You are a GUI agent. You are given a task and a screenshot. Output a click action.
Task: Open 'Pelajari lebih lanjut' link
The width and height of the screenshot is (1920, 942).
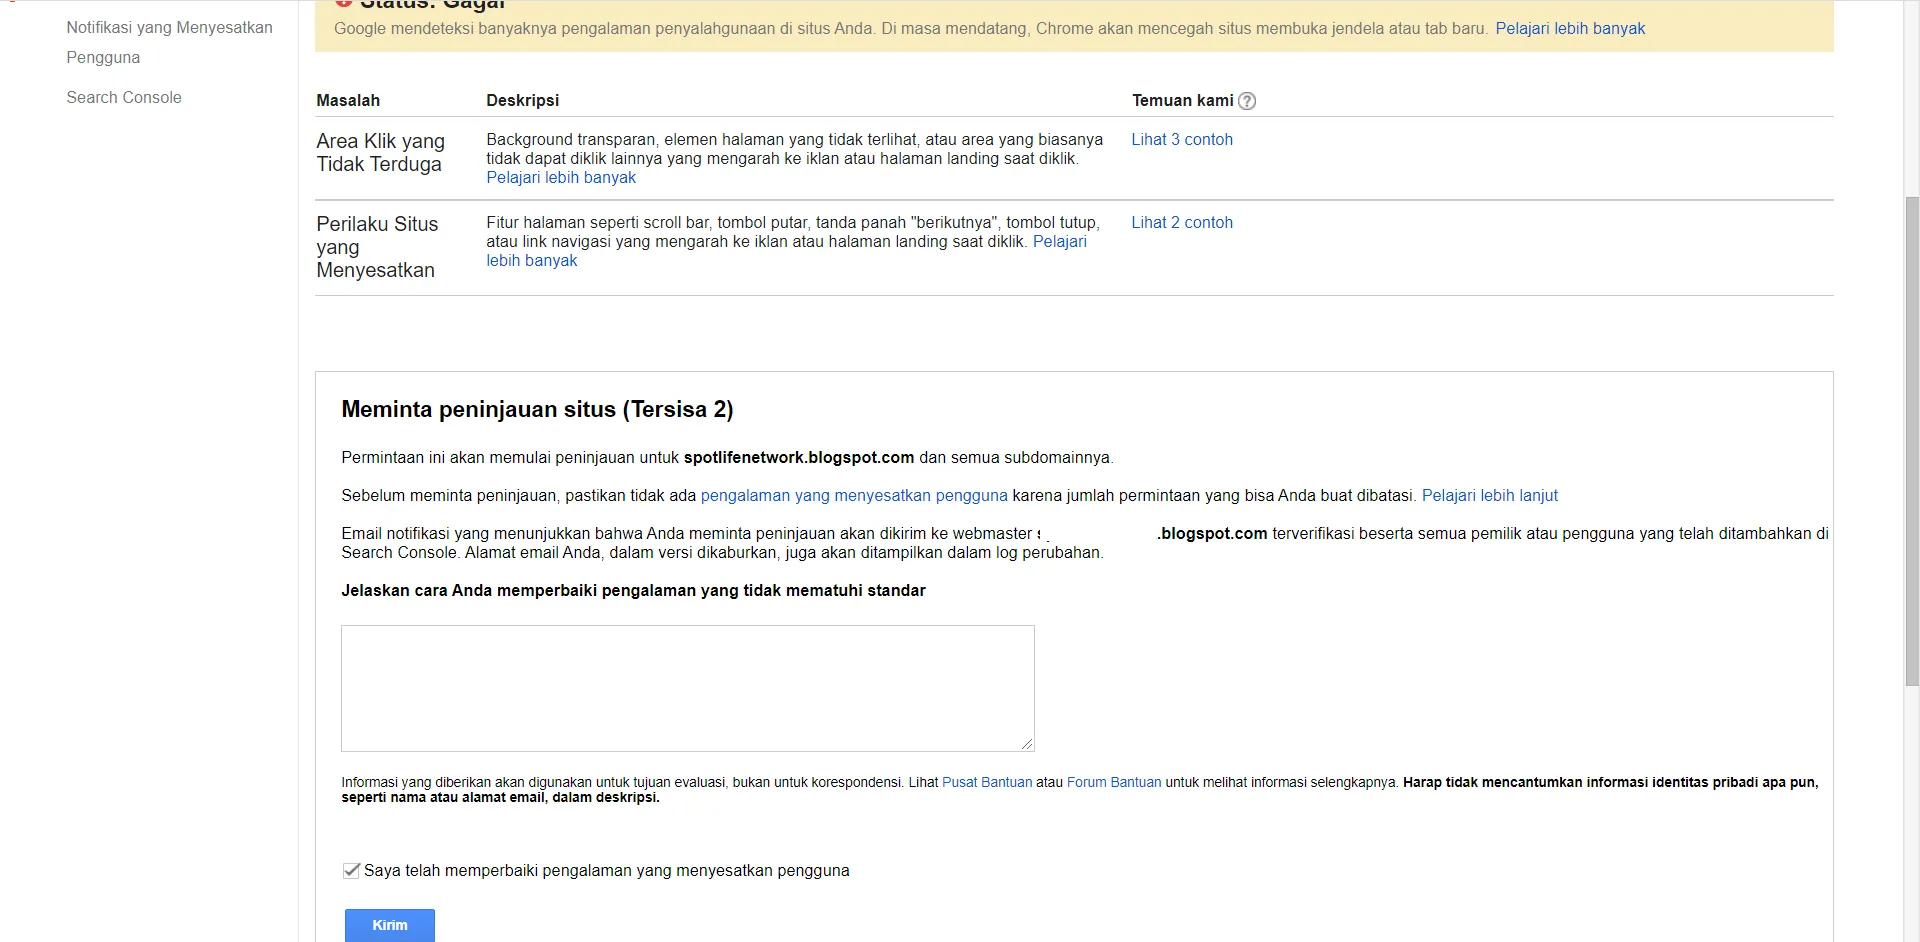pyautogui.click(x=1490, y=496)
